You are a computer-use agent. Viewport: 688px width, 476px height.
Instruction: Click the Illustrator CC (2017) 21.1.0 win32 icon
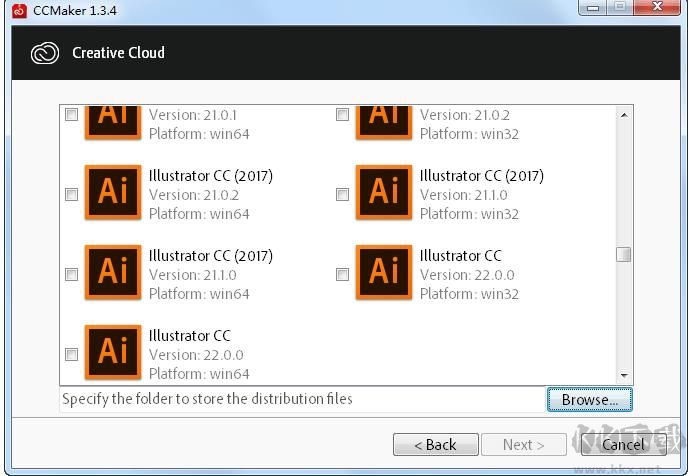[384, 192]
